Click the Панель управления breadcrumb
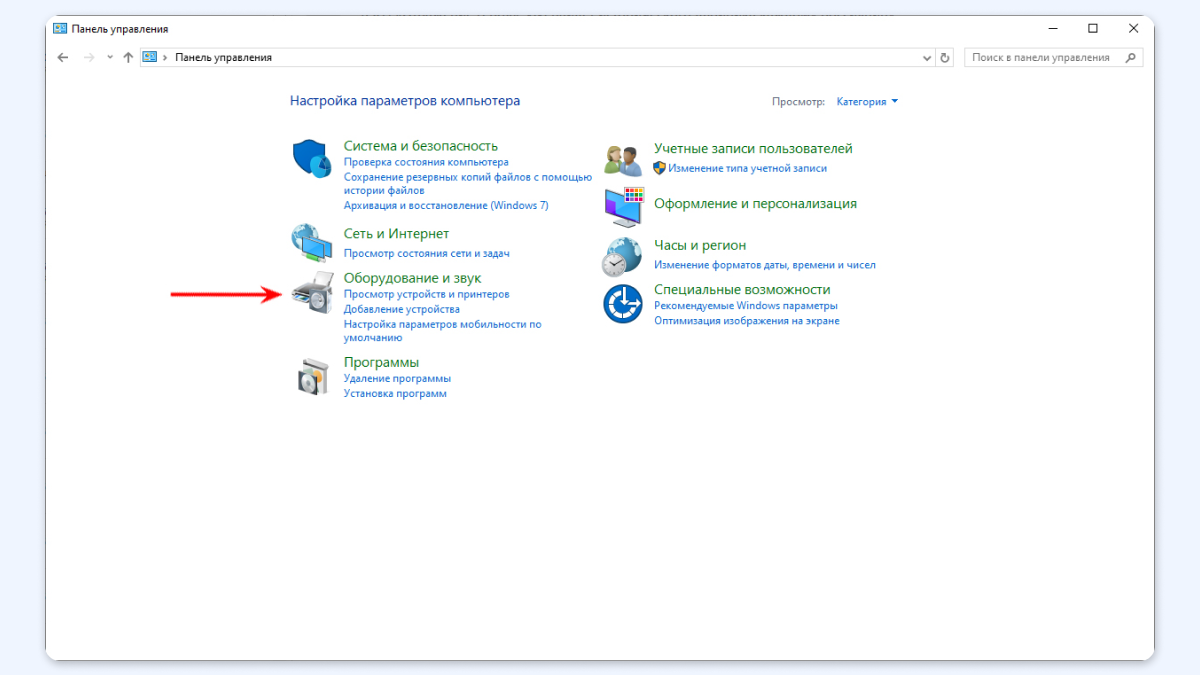This screenshot has height=675, width=1200. (x=224, y=58)
